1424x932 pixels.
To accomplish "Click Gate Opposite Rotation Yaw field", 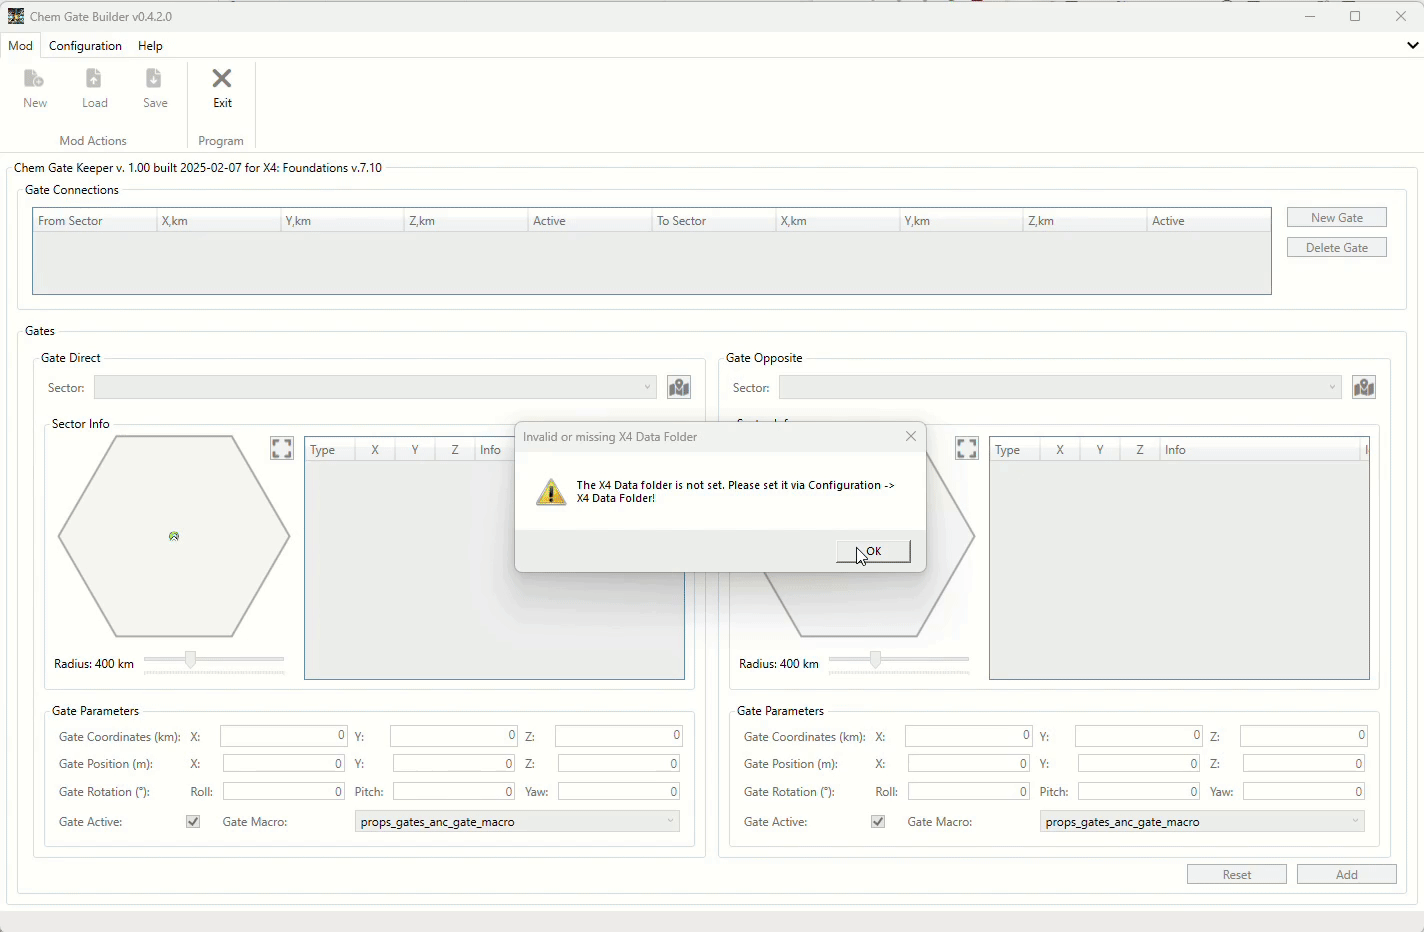I will click(1304, 792).
